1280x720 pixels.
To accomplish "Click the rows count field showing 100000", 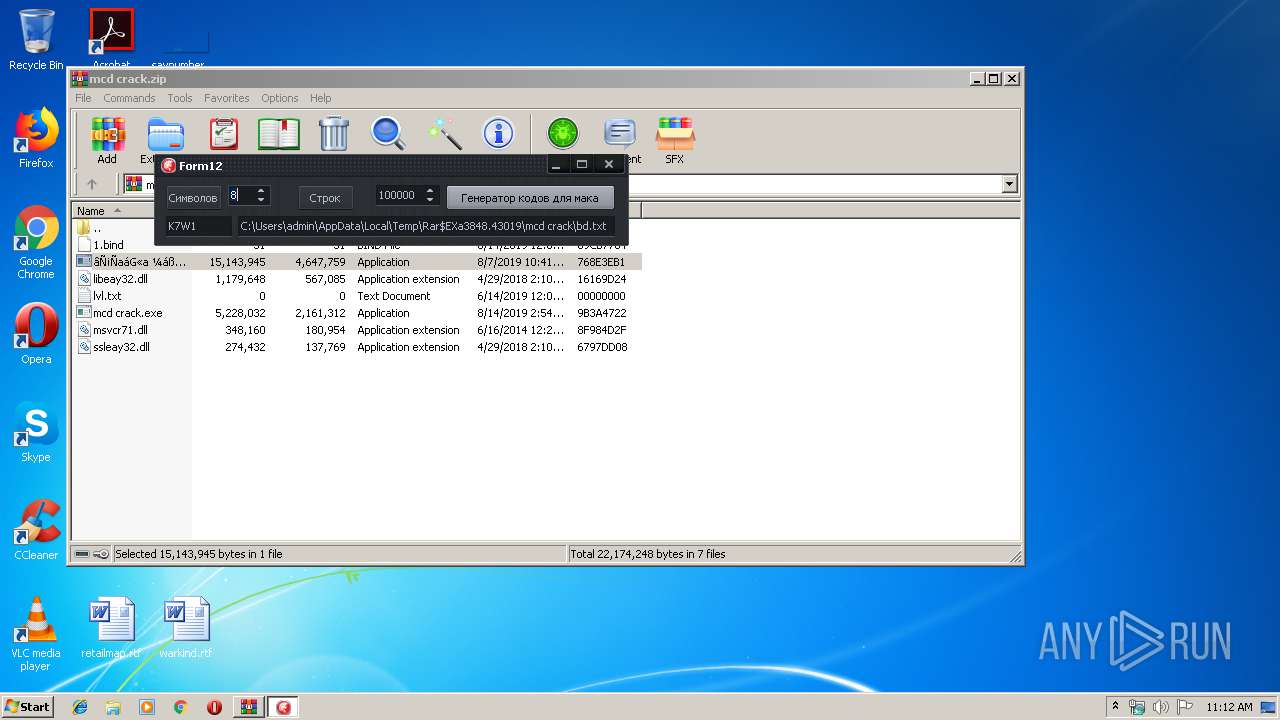I will pyautogui.click(x=400, y=196).
